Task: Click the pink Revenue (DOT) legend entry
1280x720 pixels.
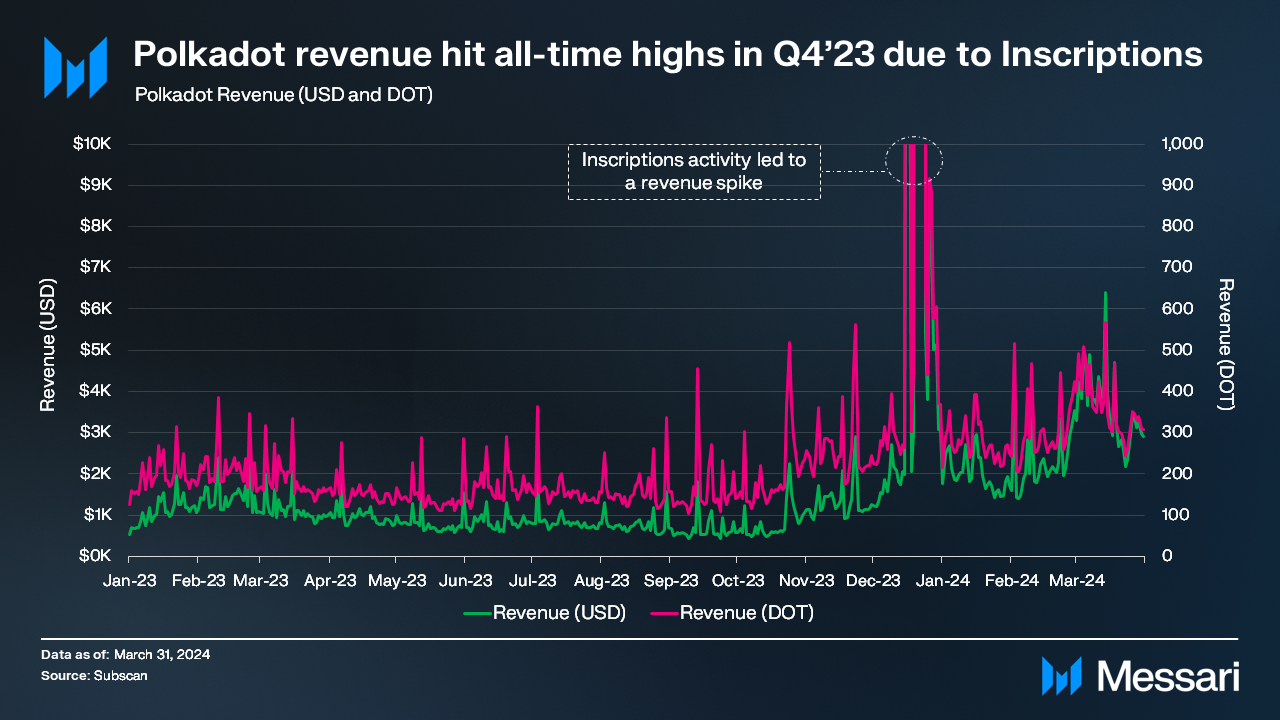Action: (x=732, y=613)
